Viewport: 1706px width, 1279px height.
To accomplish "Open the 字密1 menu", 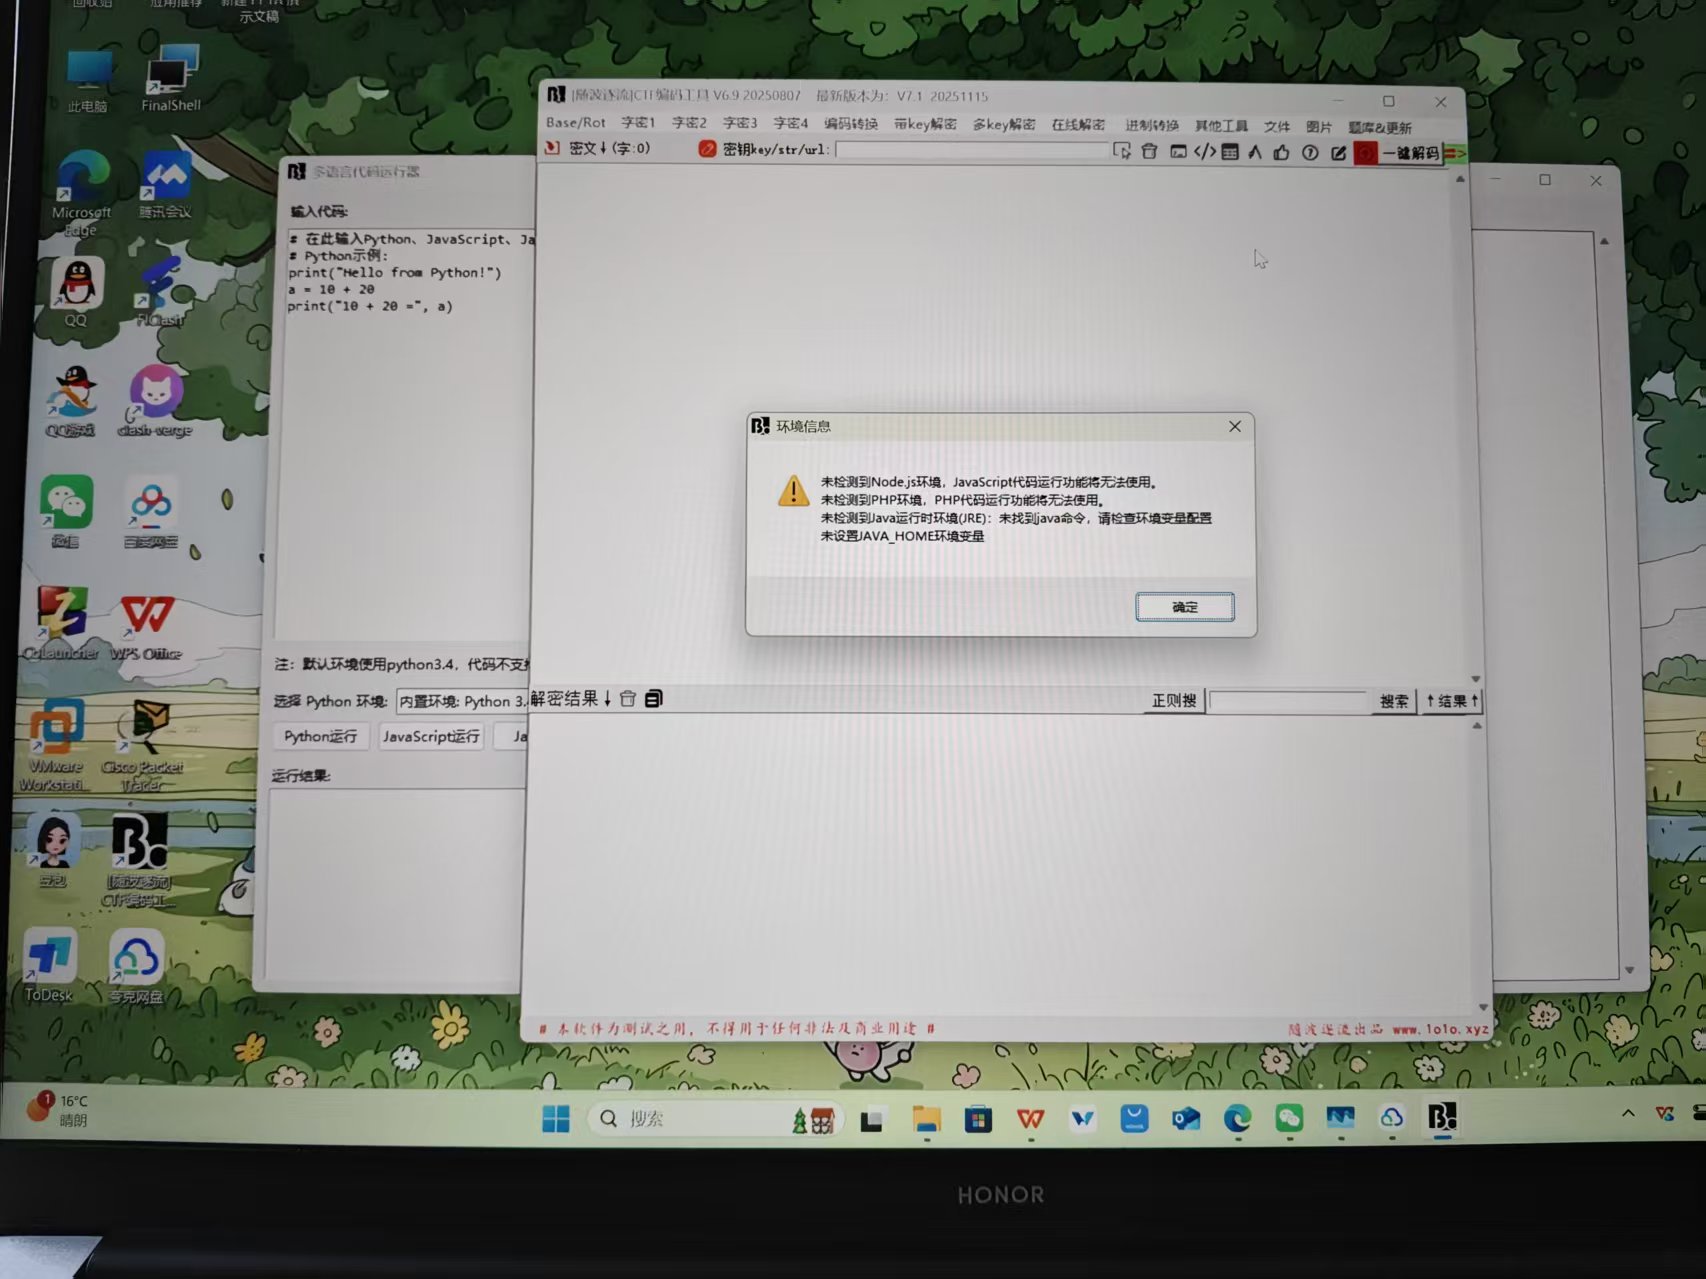I will pyautogui.click(x=638, y=123).
